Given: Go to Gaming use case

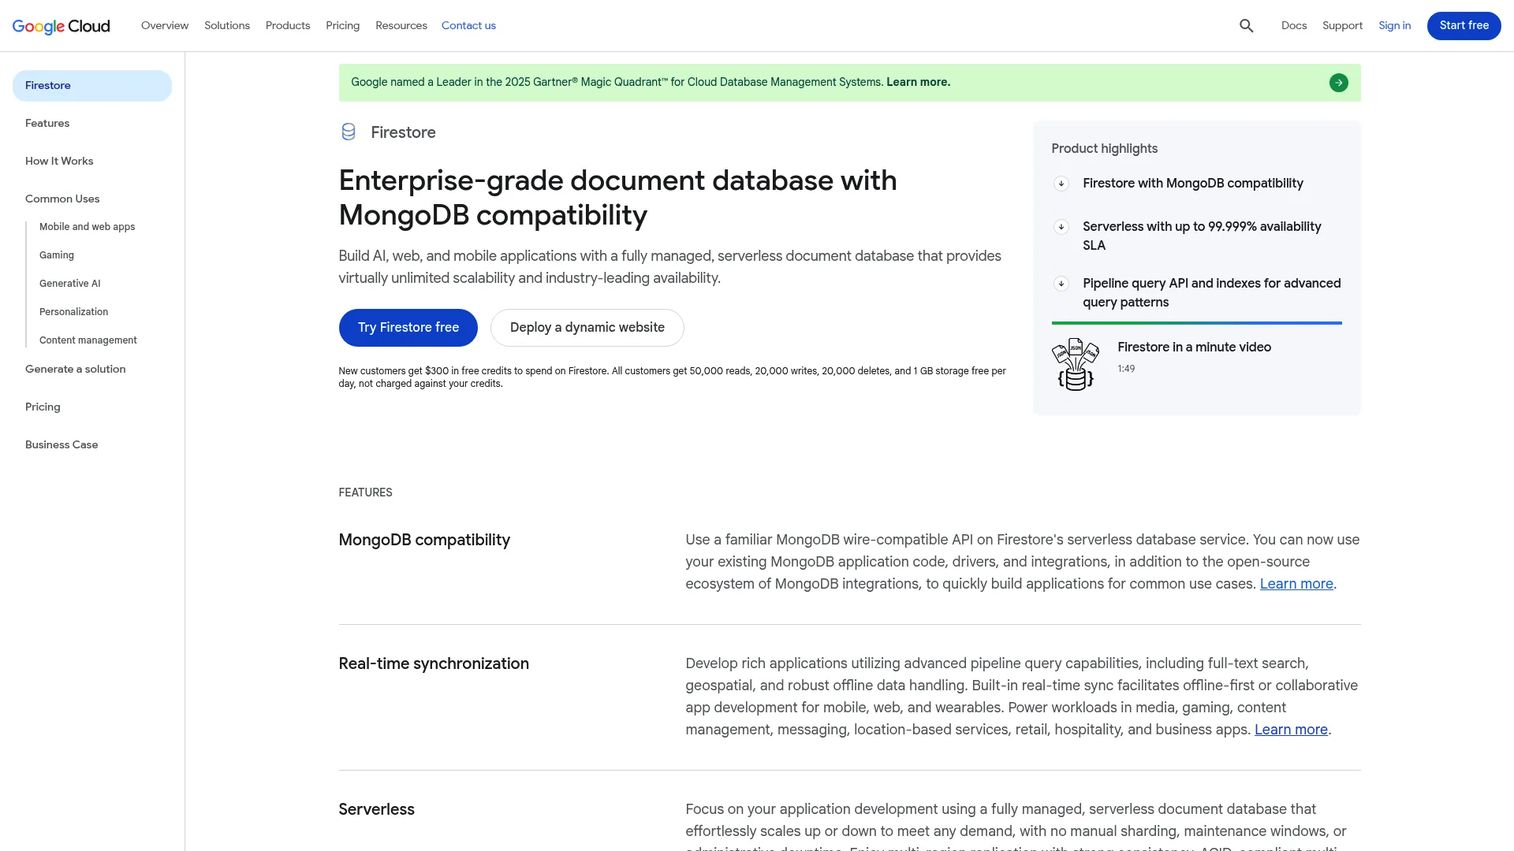Looking at the screenshot, I should click(57, 256).
